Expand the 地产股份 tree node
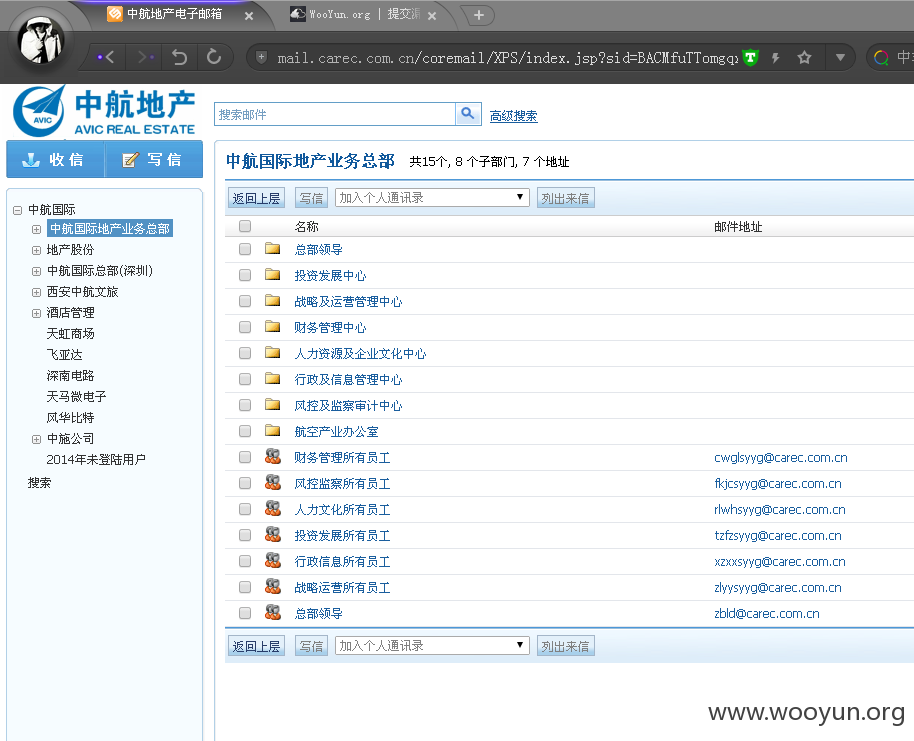This screenshot has width=914, height=741. (36, 250)
